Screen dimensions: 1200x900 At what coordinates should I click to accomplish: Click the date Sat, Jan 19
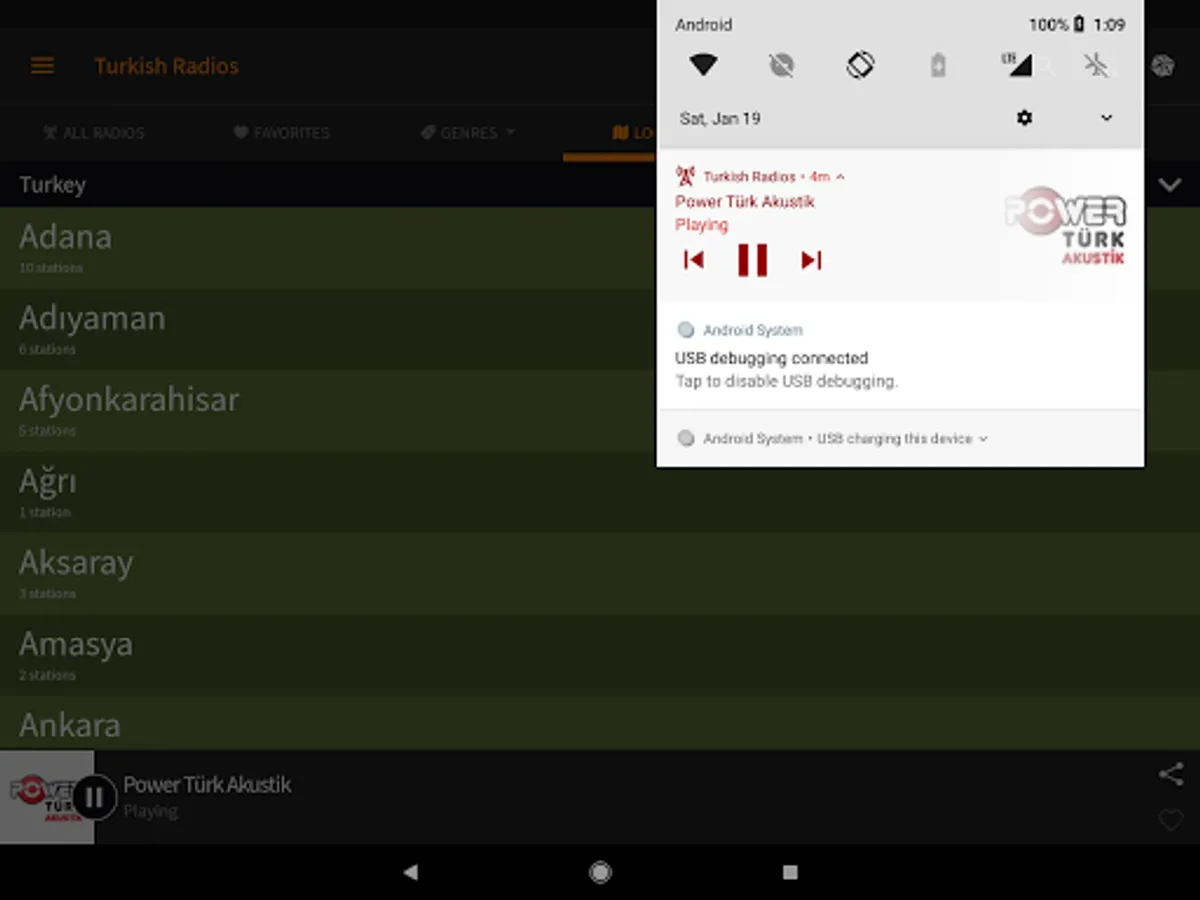coord(720,118)
